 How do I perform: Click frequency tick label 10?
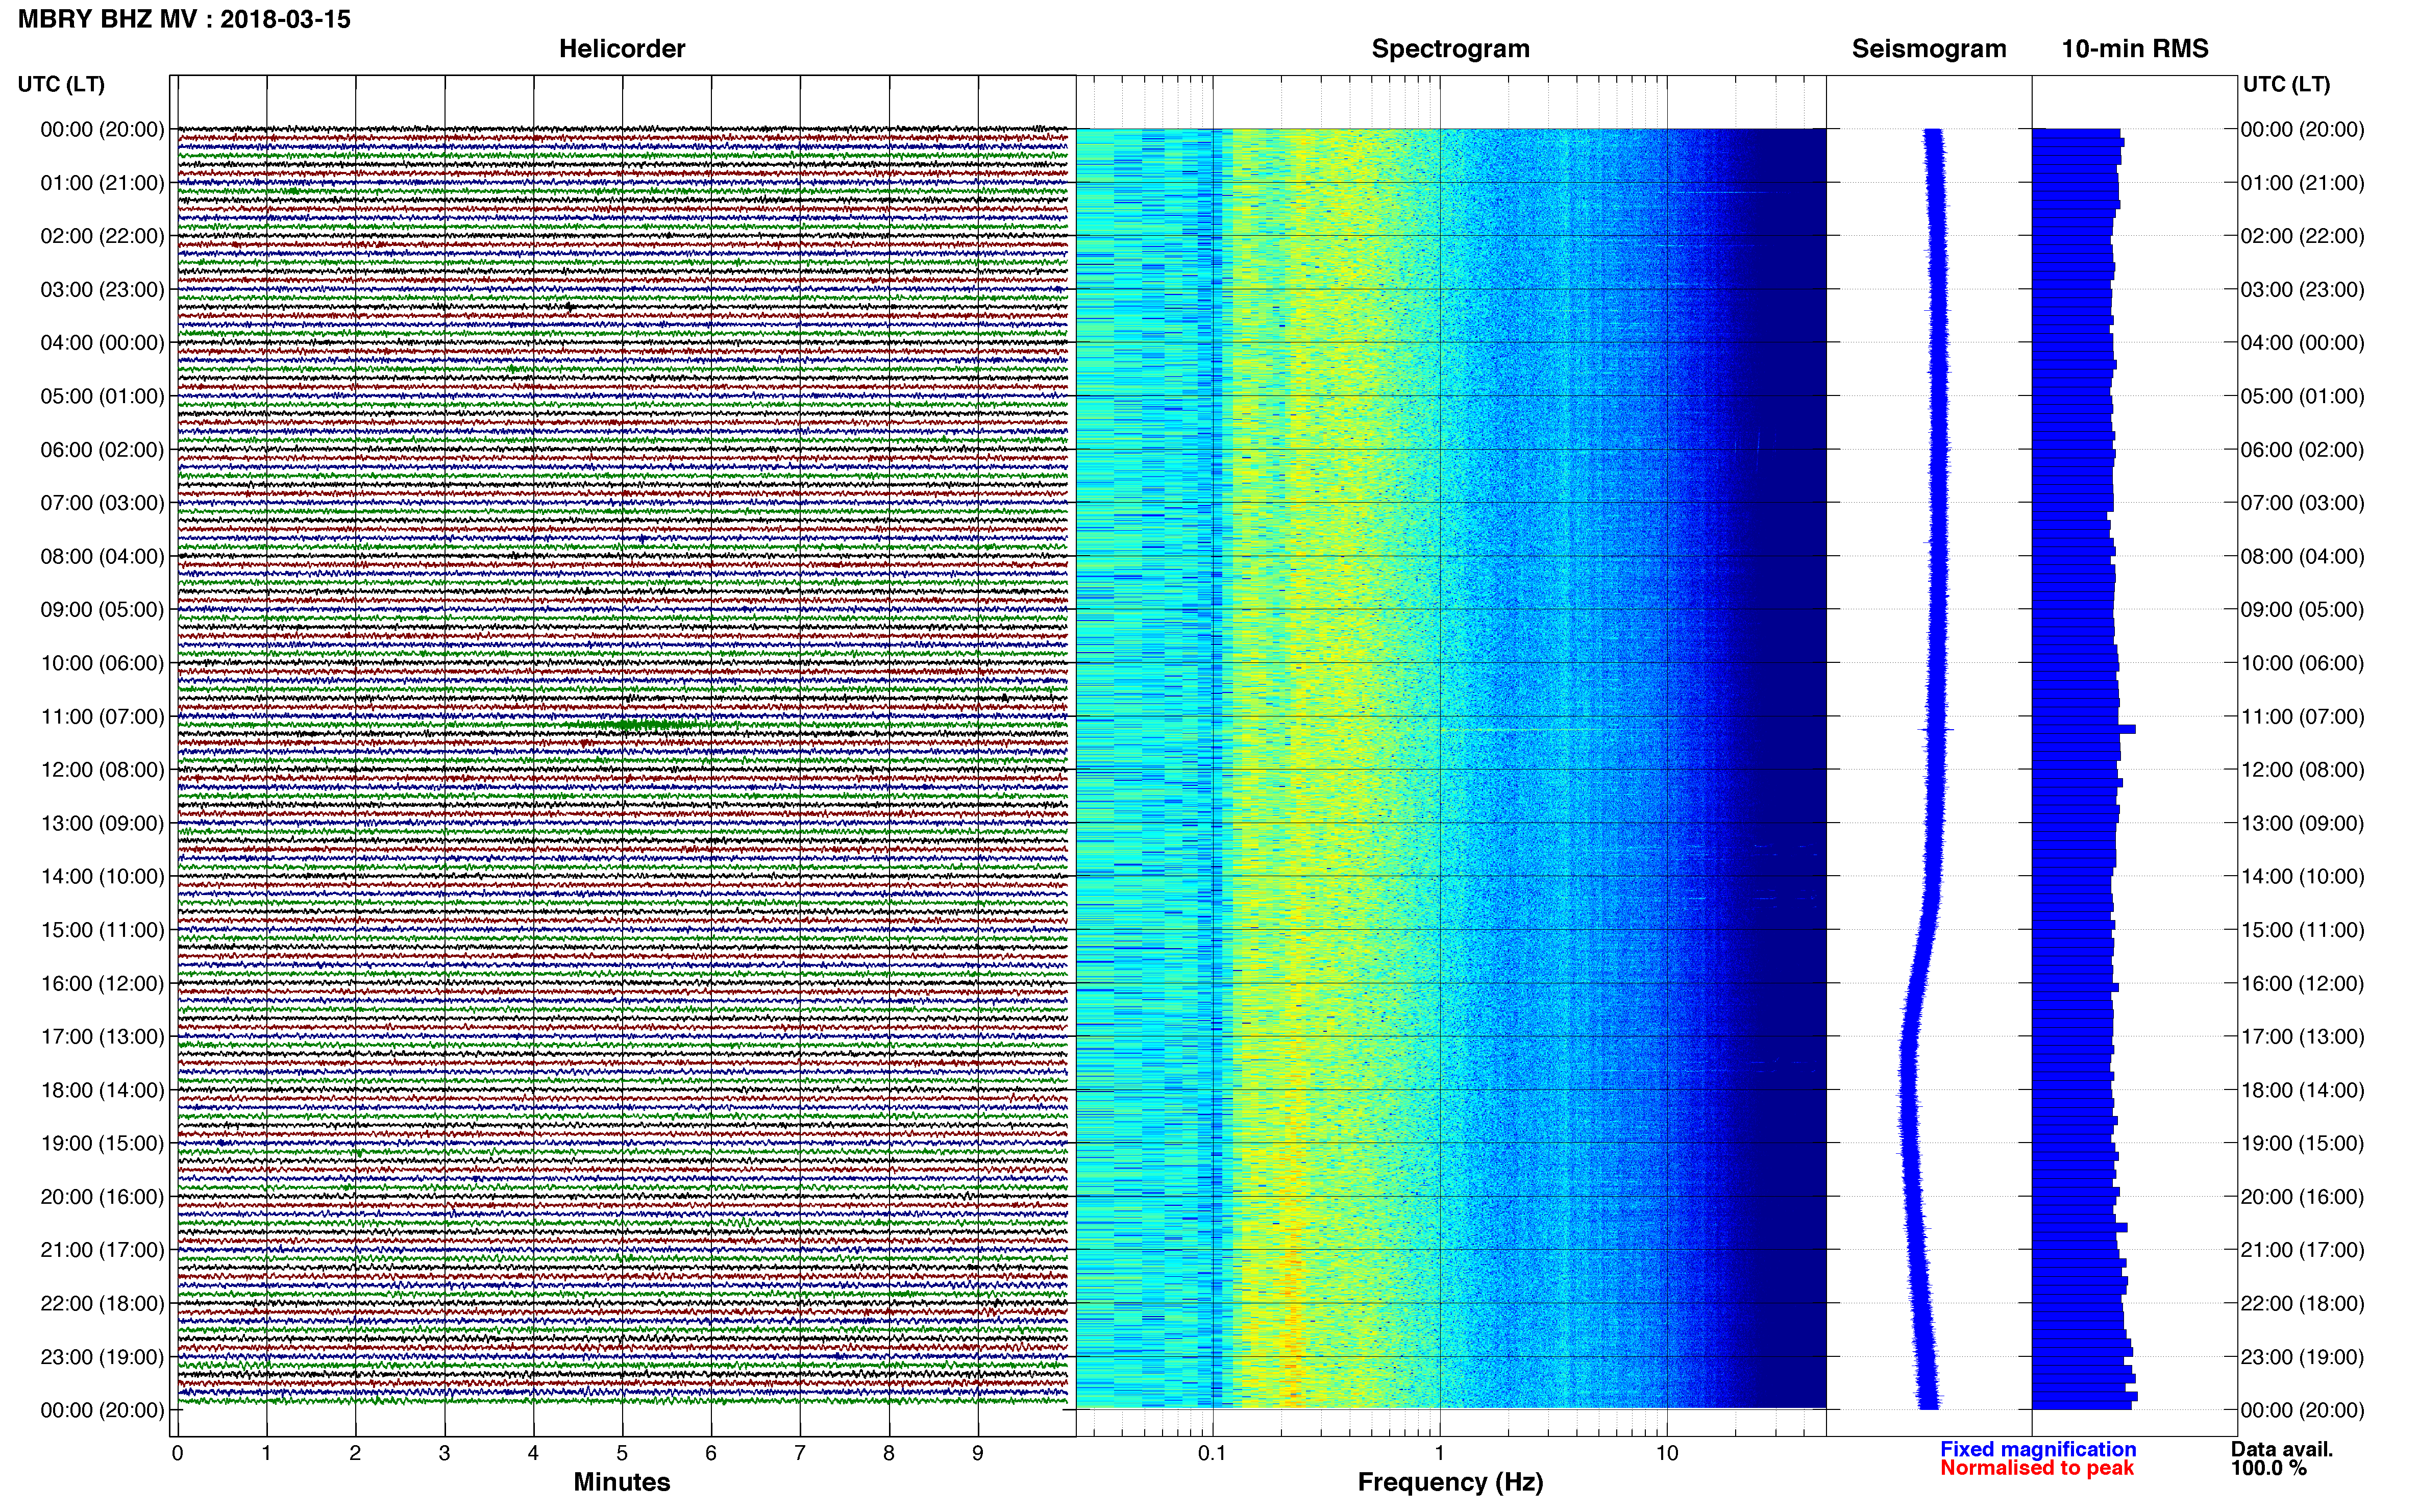coord(1667,1453)
